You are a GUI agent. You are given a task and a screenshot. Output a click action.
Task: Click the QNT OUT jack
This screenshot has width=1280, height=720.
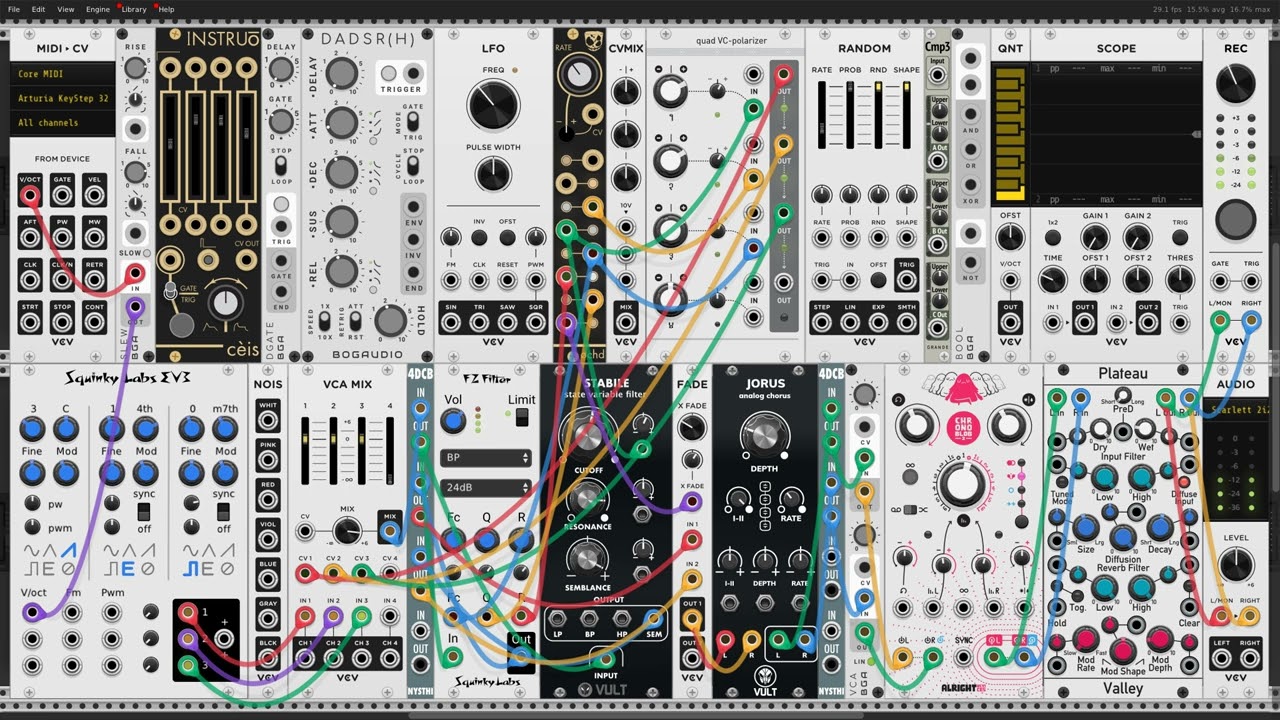pos(1010,323)
